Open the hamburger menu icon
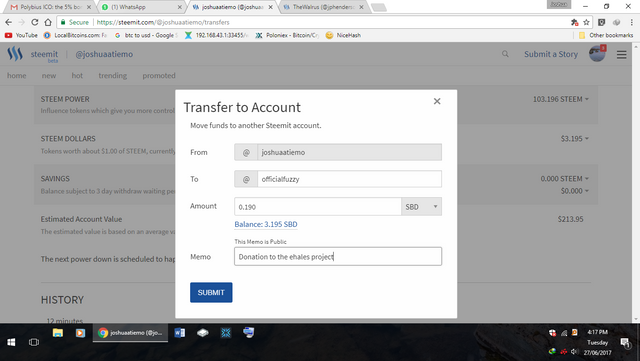The height and width of the screenshot is (361, 640). coord(622,54)
